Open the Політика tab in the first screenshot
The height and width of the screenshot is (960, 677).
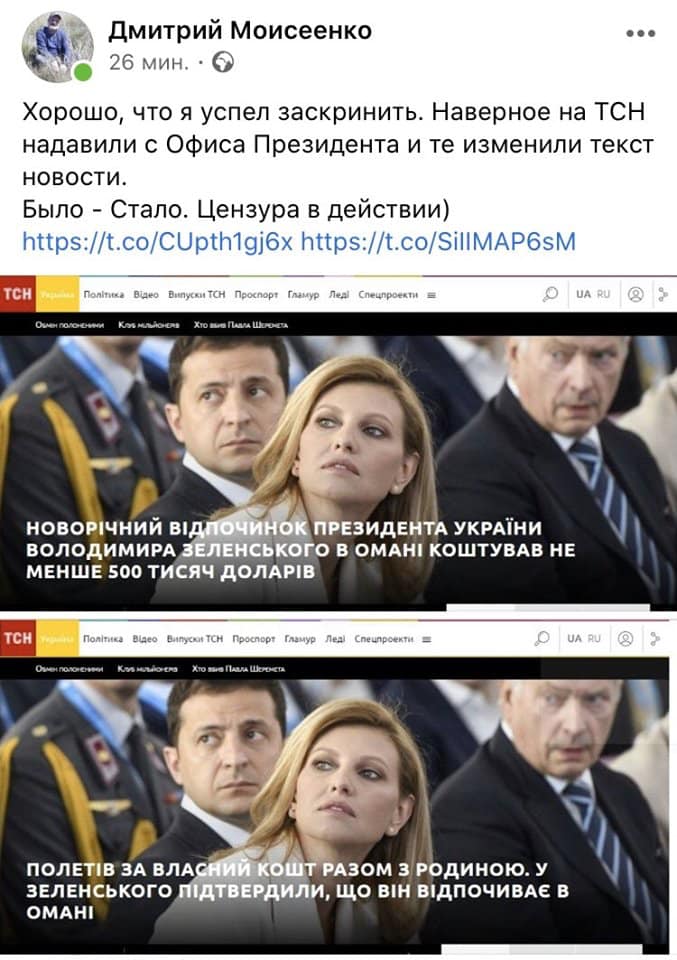(x=103, y=294)
